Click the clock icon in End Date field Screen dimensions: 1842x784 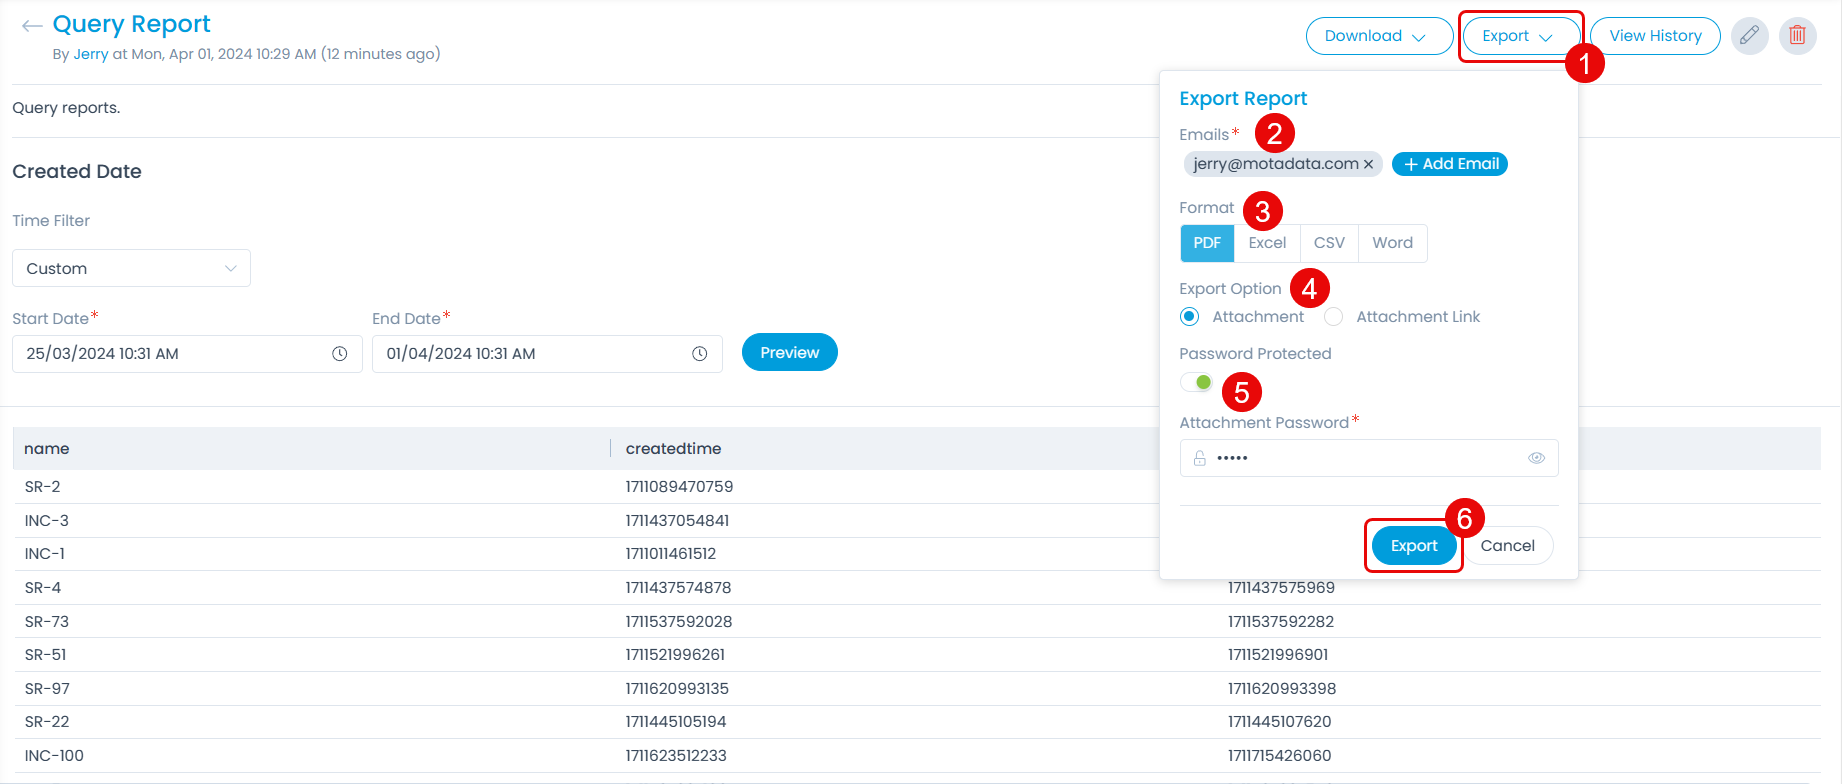tap(700, 354)
